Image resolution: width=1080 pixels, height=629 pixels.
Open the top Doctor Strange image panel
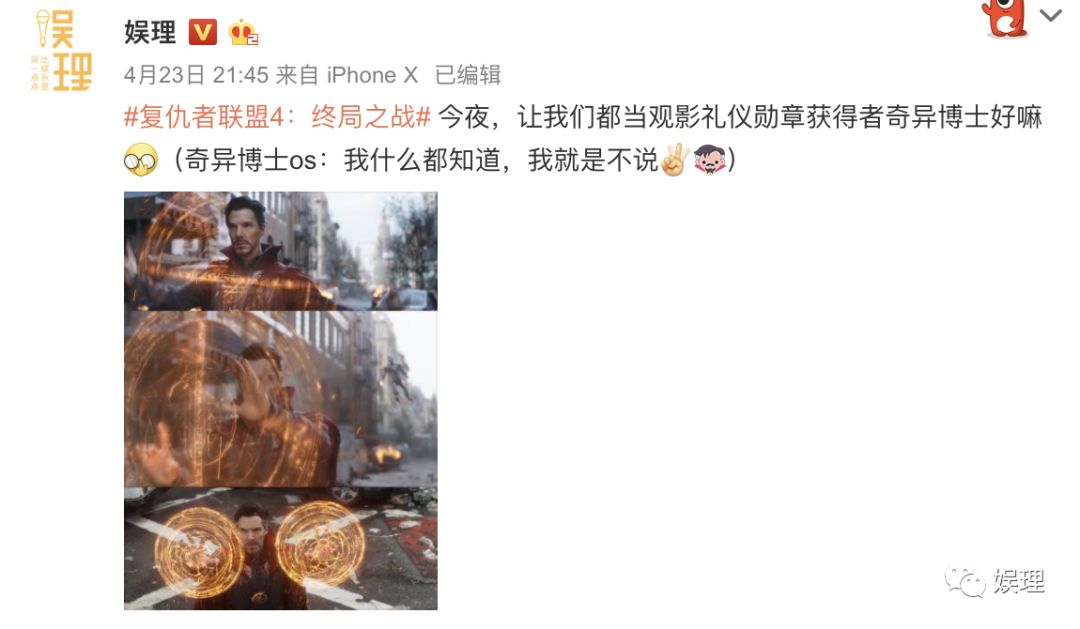[280, 251]
